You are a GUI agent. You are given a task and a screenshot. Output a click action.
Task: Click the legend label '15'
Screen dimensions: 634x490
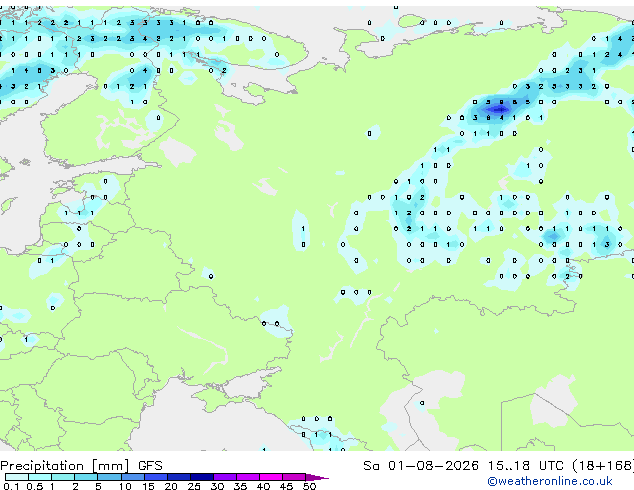coord(148,486)
